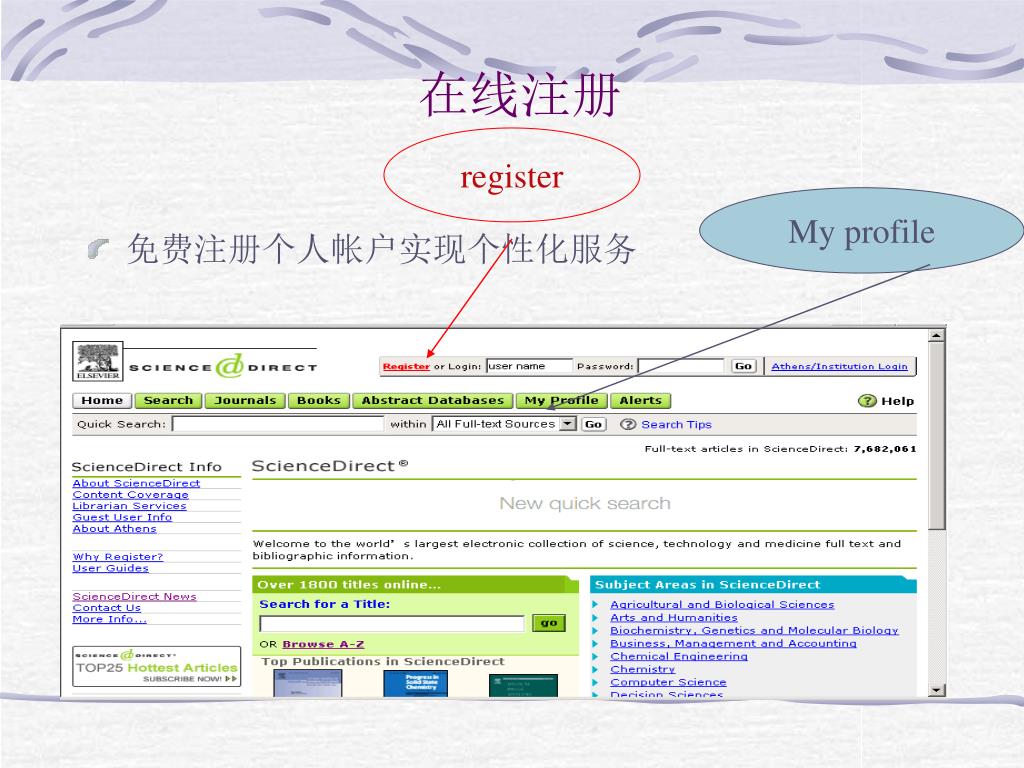Image resolution: width=1024 pixels, height=768 pixels.
Task: Click the vertical scrollbar thumb
Action: [x=936, y=436]
